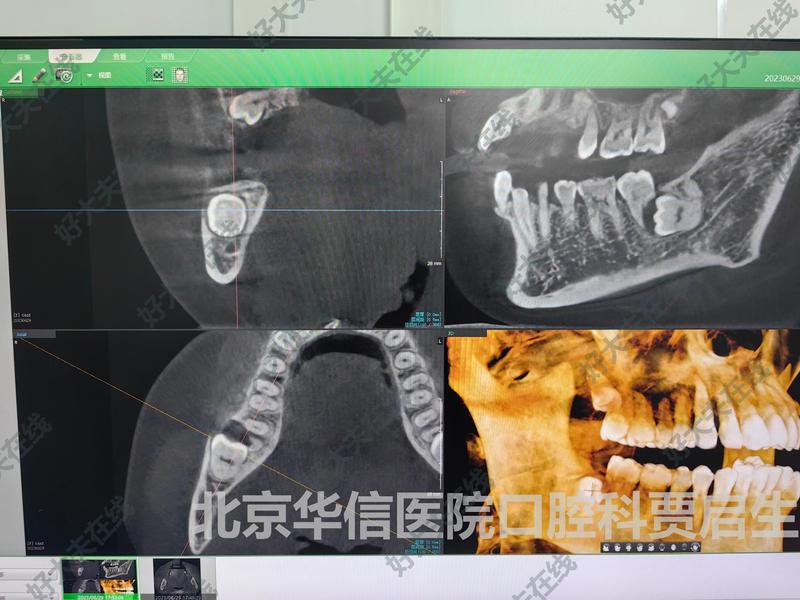Viewport: 800px width, 600px height.
Task: Switch to the 查看 tab
Action: (119, 58)
